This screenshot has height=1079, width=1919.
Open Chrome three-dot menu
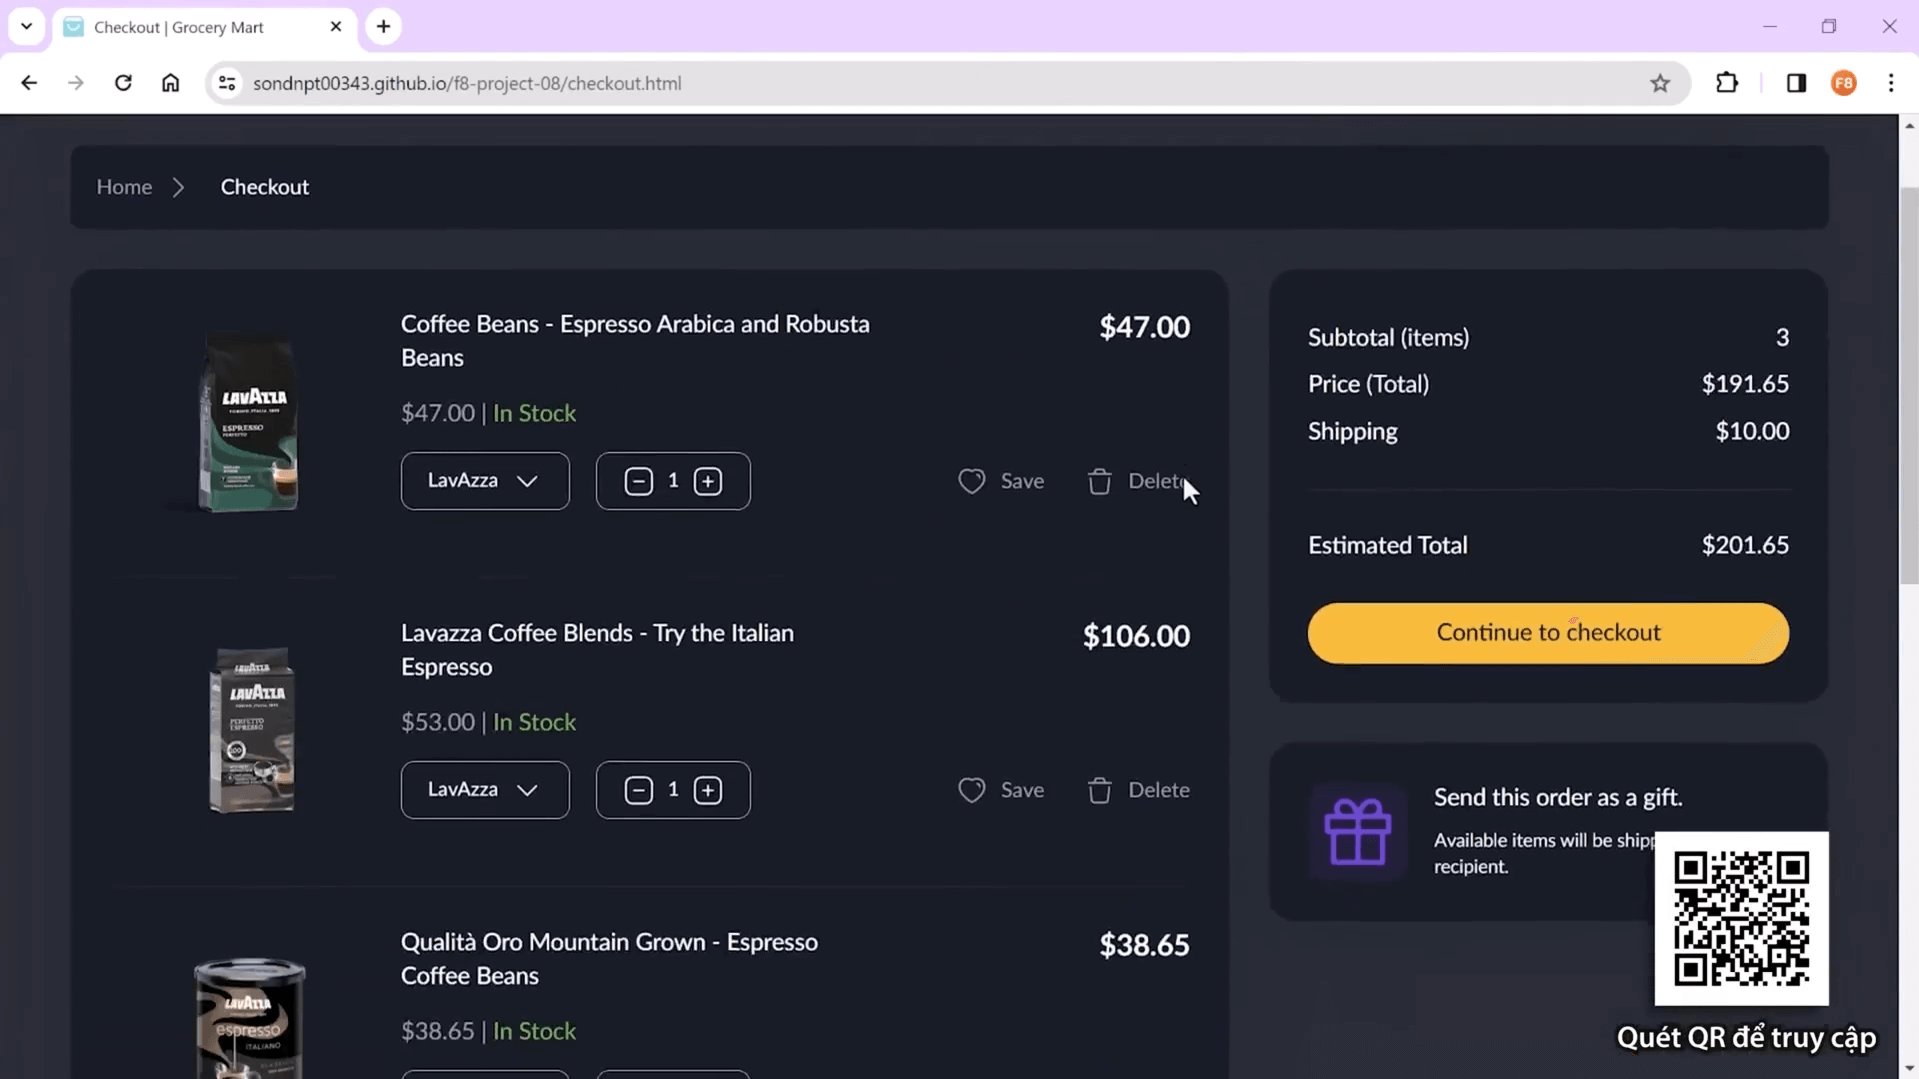pos(1890,83)
